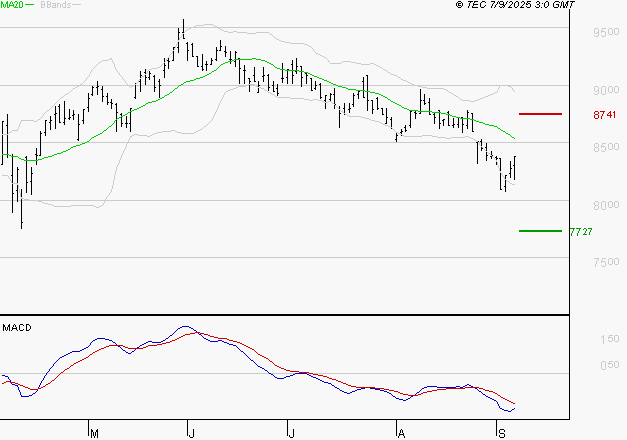Click the red 8741 resistance value
The height and width of the screenshot is (440, 627).
pyautogui.click(x=605, y=115)
